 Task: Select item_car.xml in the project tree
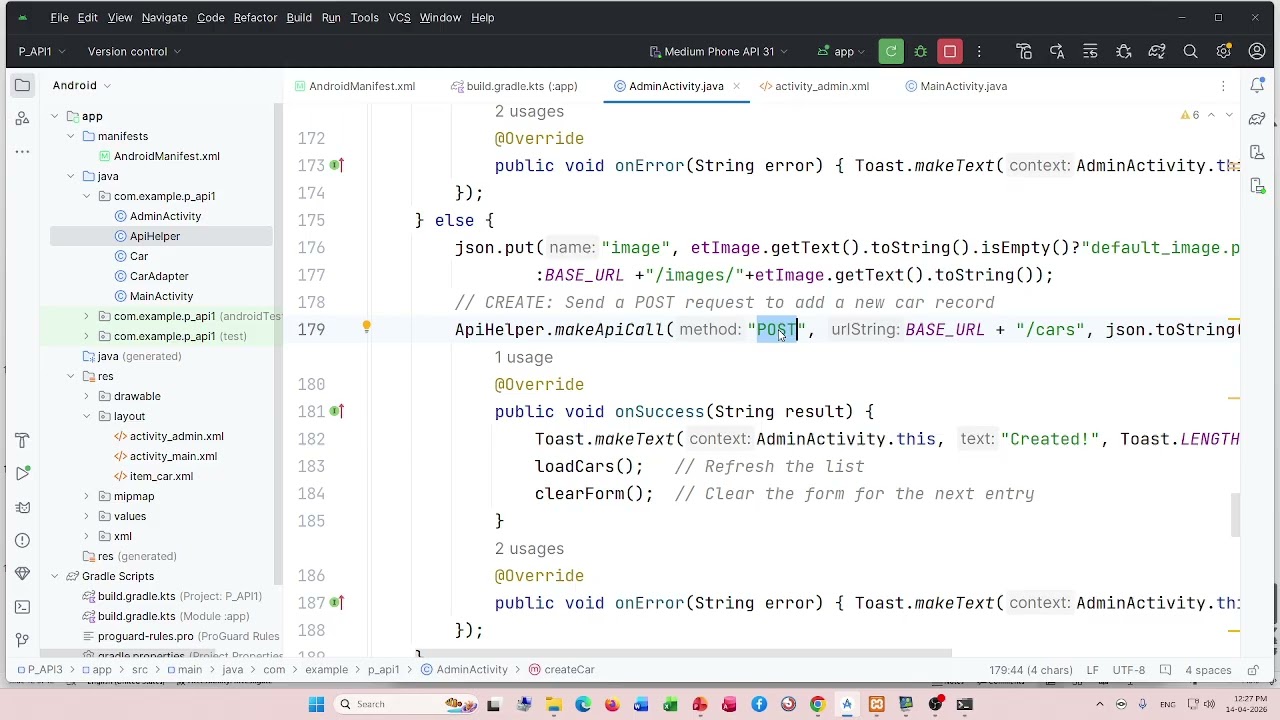click(x=161, y=476)
